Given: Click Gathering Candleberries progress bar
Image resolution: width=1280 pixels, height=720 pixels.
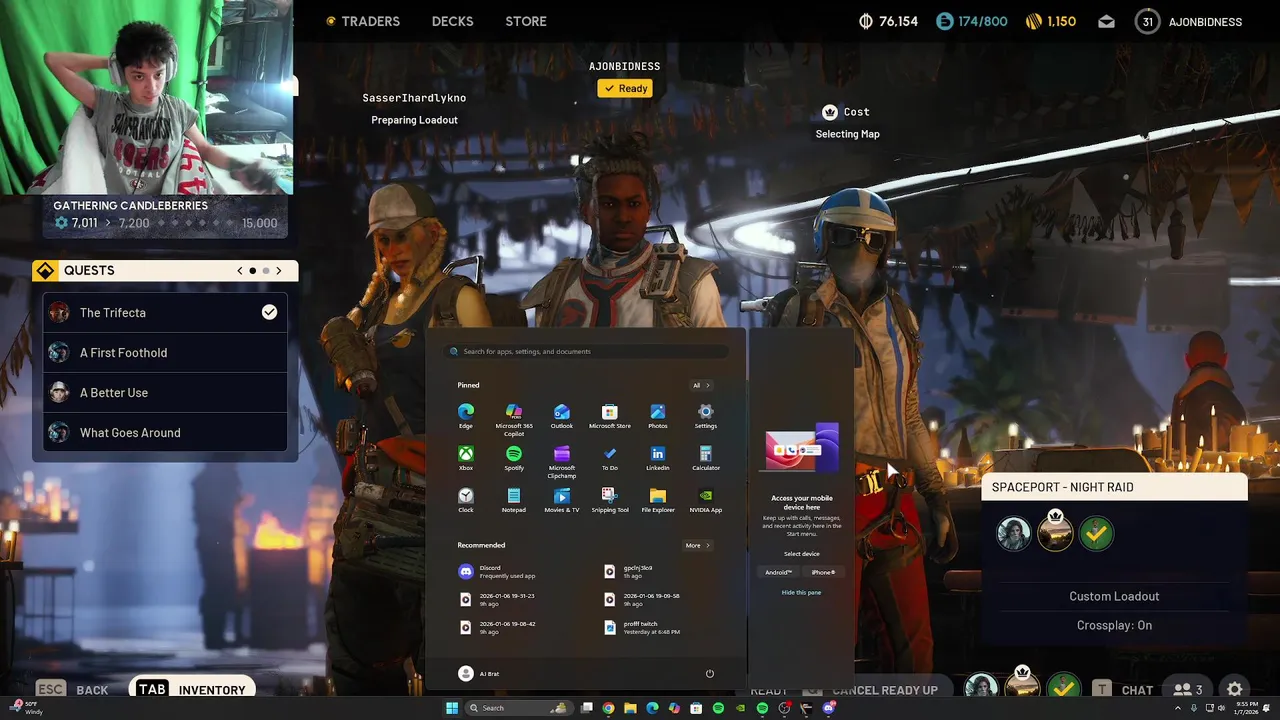Looking at the screenshot, I should pyautogui.click(x=165, y=223).
